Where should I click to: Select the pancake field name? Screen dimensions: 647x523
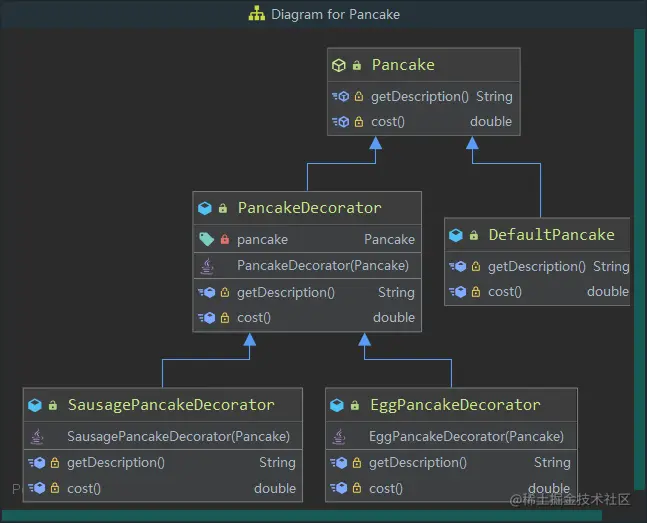coord(262,239)
